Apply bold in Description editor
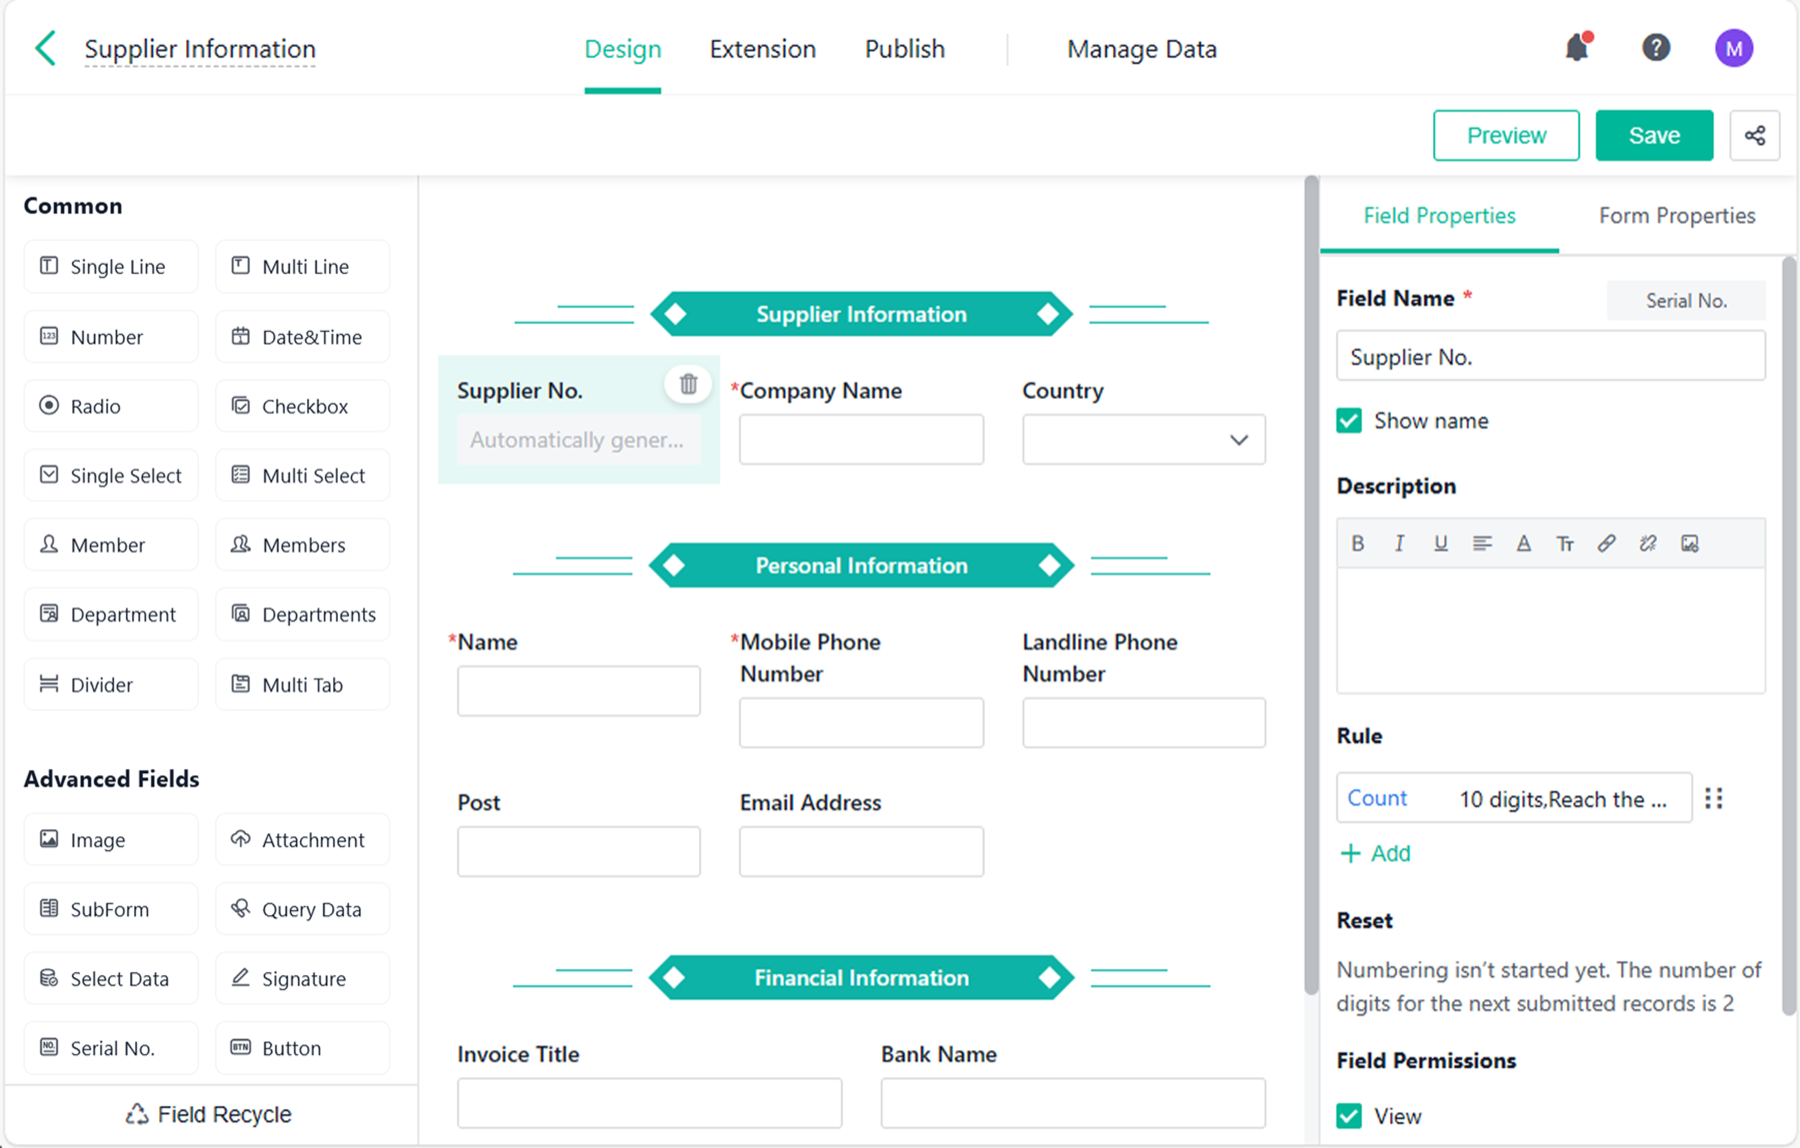The height and width of the screenshot is (1148, 1800). [1357, 543]
